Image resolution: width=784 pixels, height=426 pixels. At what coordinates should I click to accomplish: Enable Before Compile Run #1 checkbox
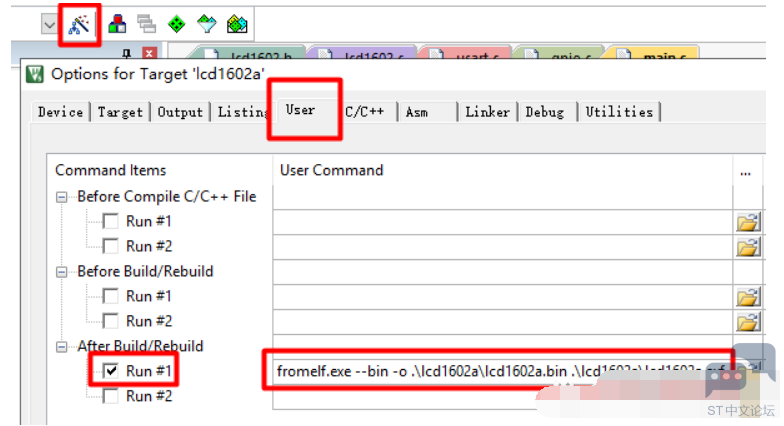click(x=110, y=221)
